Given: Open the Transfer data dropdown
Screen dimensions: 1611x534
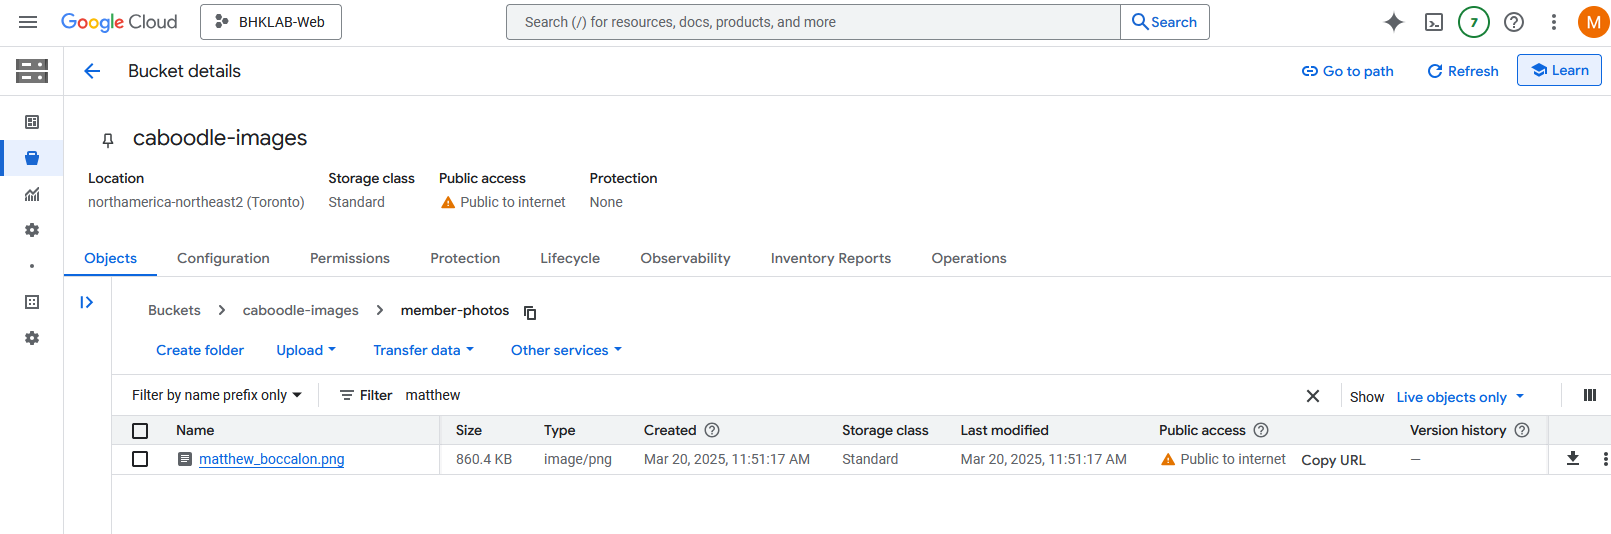Looking at the screenshot, I should click(x=423, y=350).
